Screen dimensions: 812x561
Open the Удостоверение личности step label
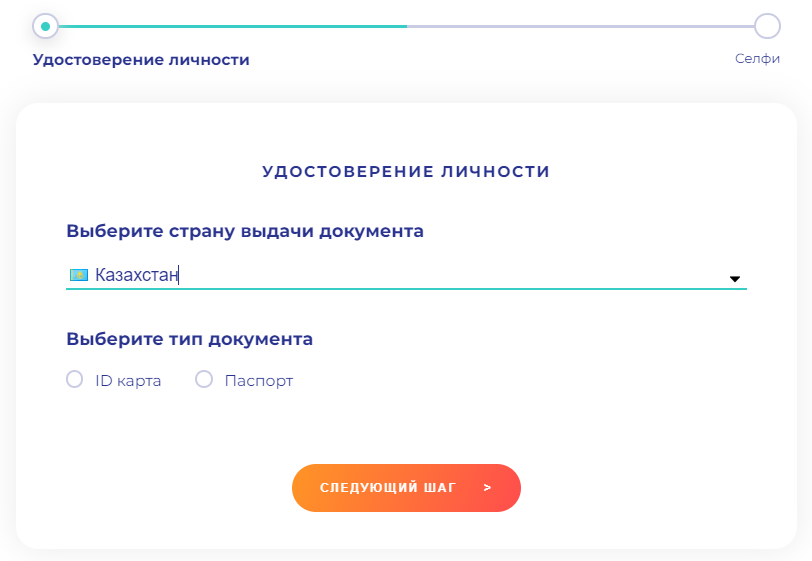tap(141, 60)
